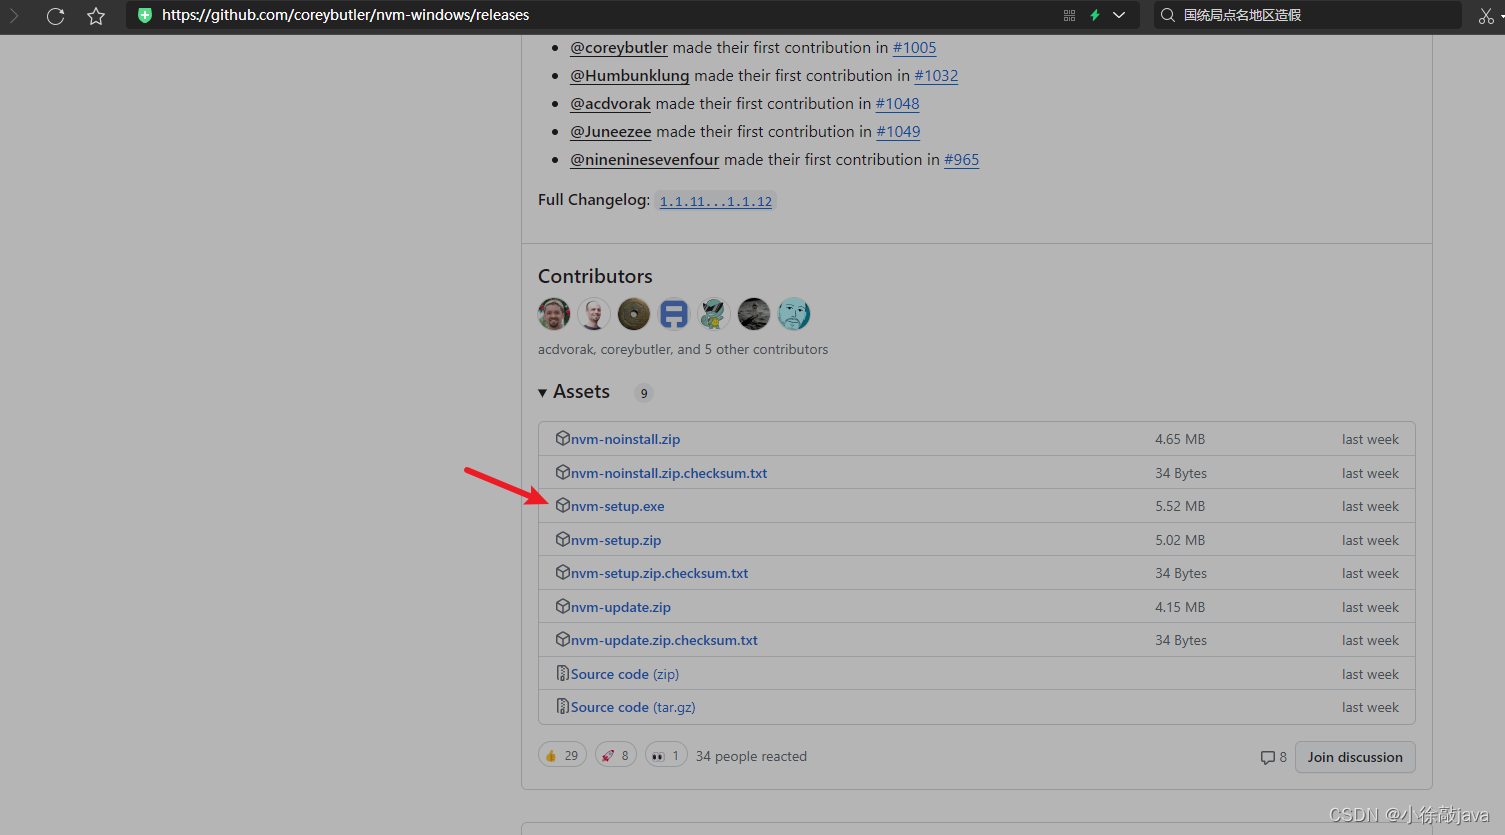Click package icon beside nvm-setup.zip
This screenshot has height=835, width=1505.
[x=563, y=539]
